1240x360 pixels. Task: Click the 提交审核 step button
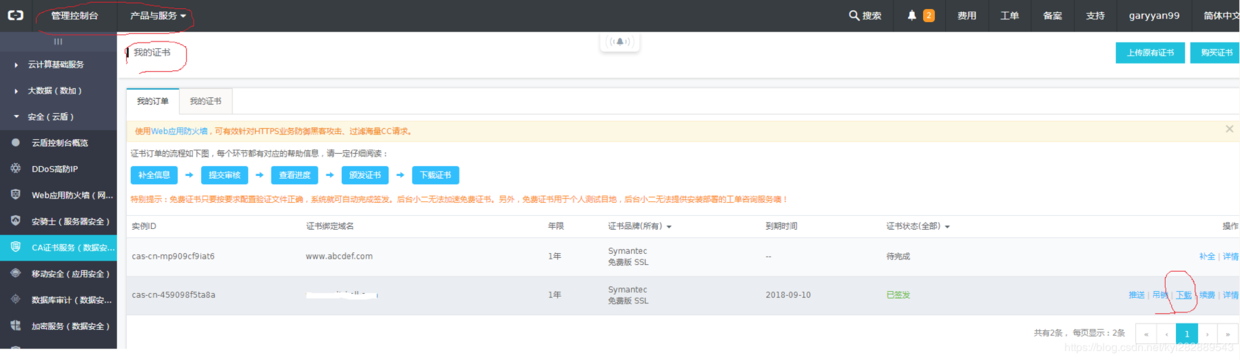[x=224, y=175]
